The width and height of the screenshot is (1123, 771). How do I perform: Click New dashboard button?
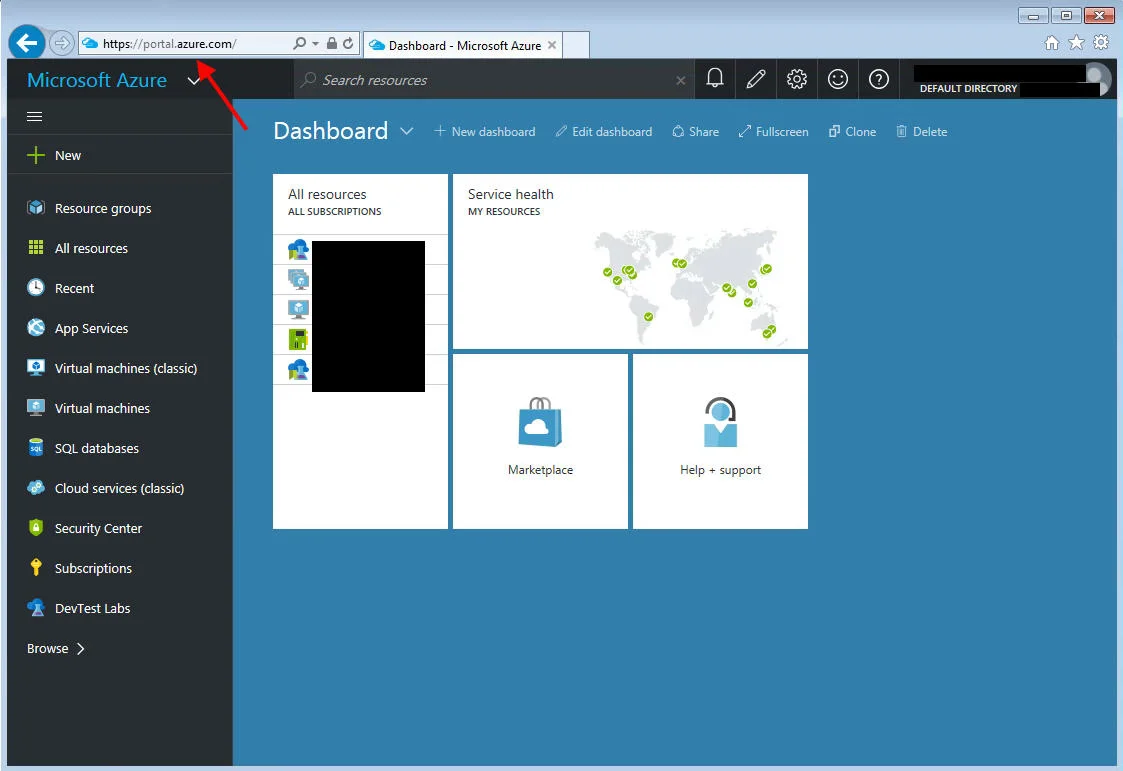(485, 132)
